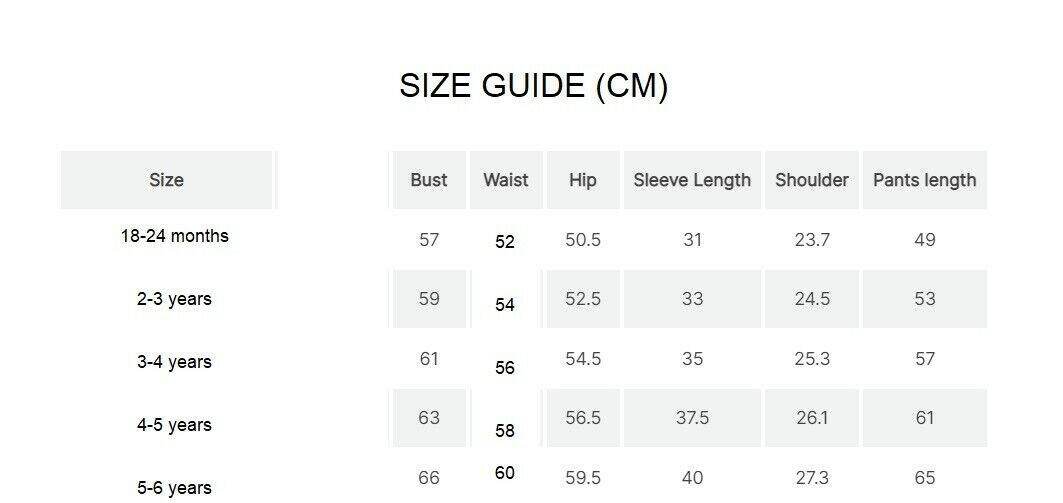Image resolution: width=1063 pixels, height=503 pixels.
Task: Click the shoulder value 27.3
Action: point(811,478)
